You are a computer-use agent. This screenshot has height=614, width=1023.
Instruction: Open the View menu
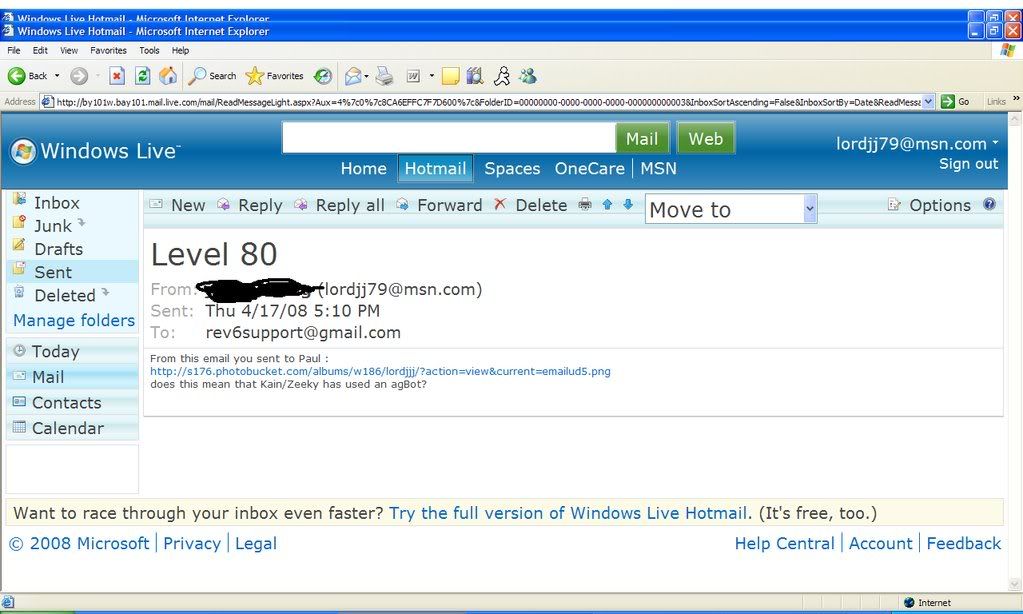click(69, 50)
